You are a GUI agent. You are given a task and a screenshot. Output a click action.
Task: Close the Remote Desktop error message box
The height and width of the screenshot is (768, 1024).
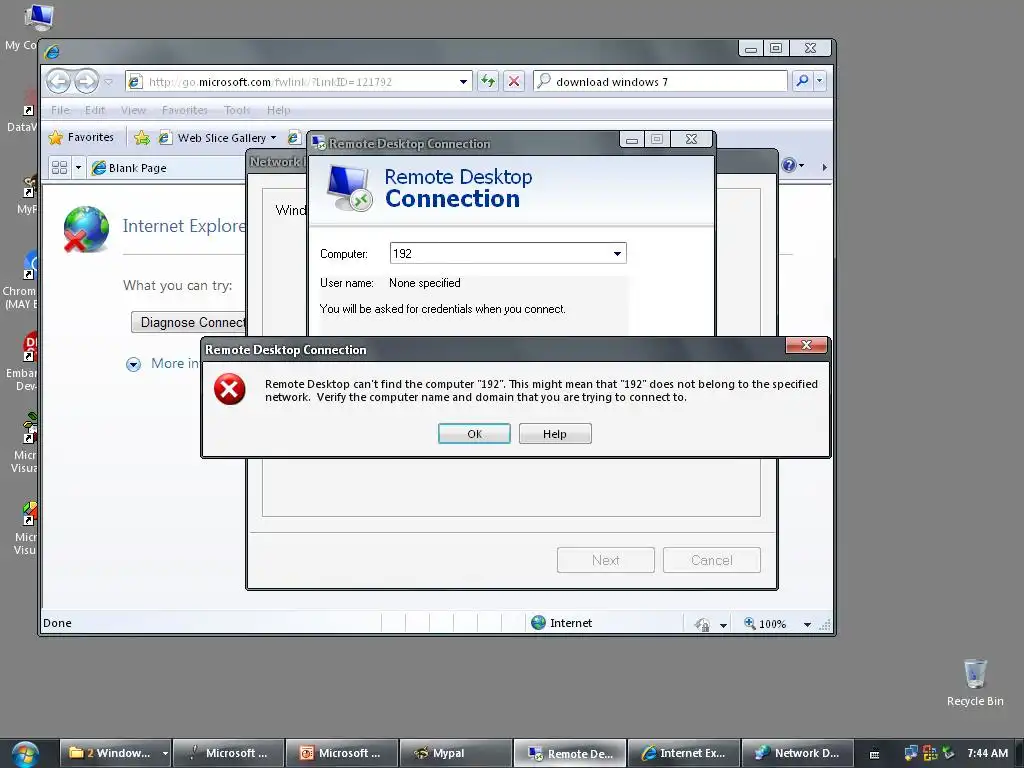[x=807, y=345]
